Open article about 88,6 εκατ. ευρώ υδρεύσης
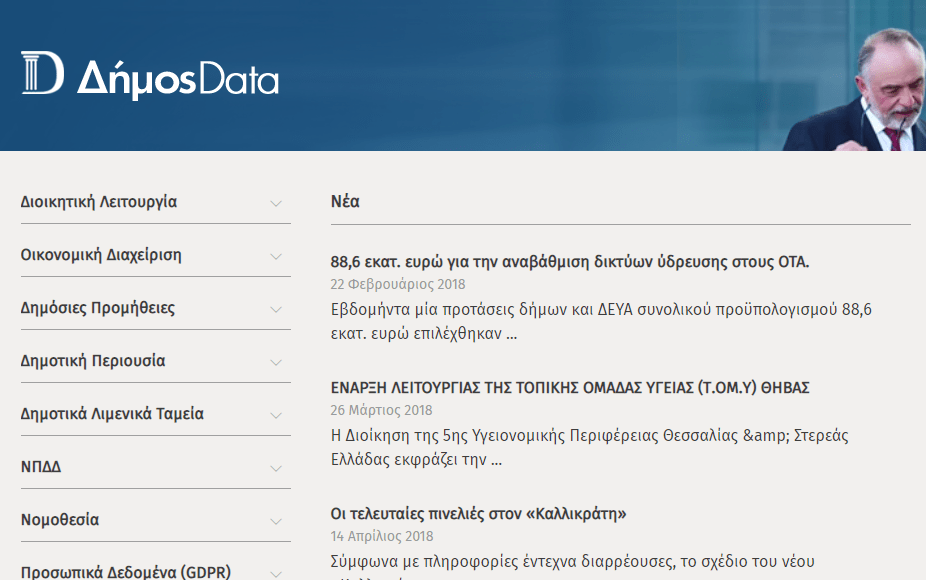Image resolution: width=926 pixels, height=580 pixels. 569,262
